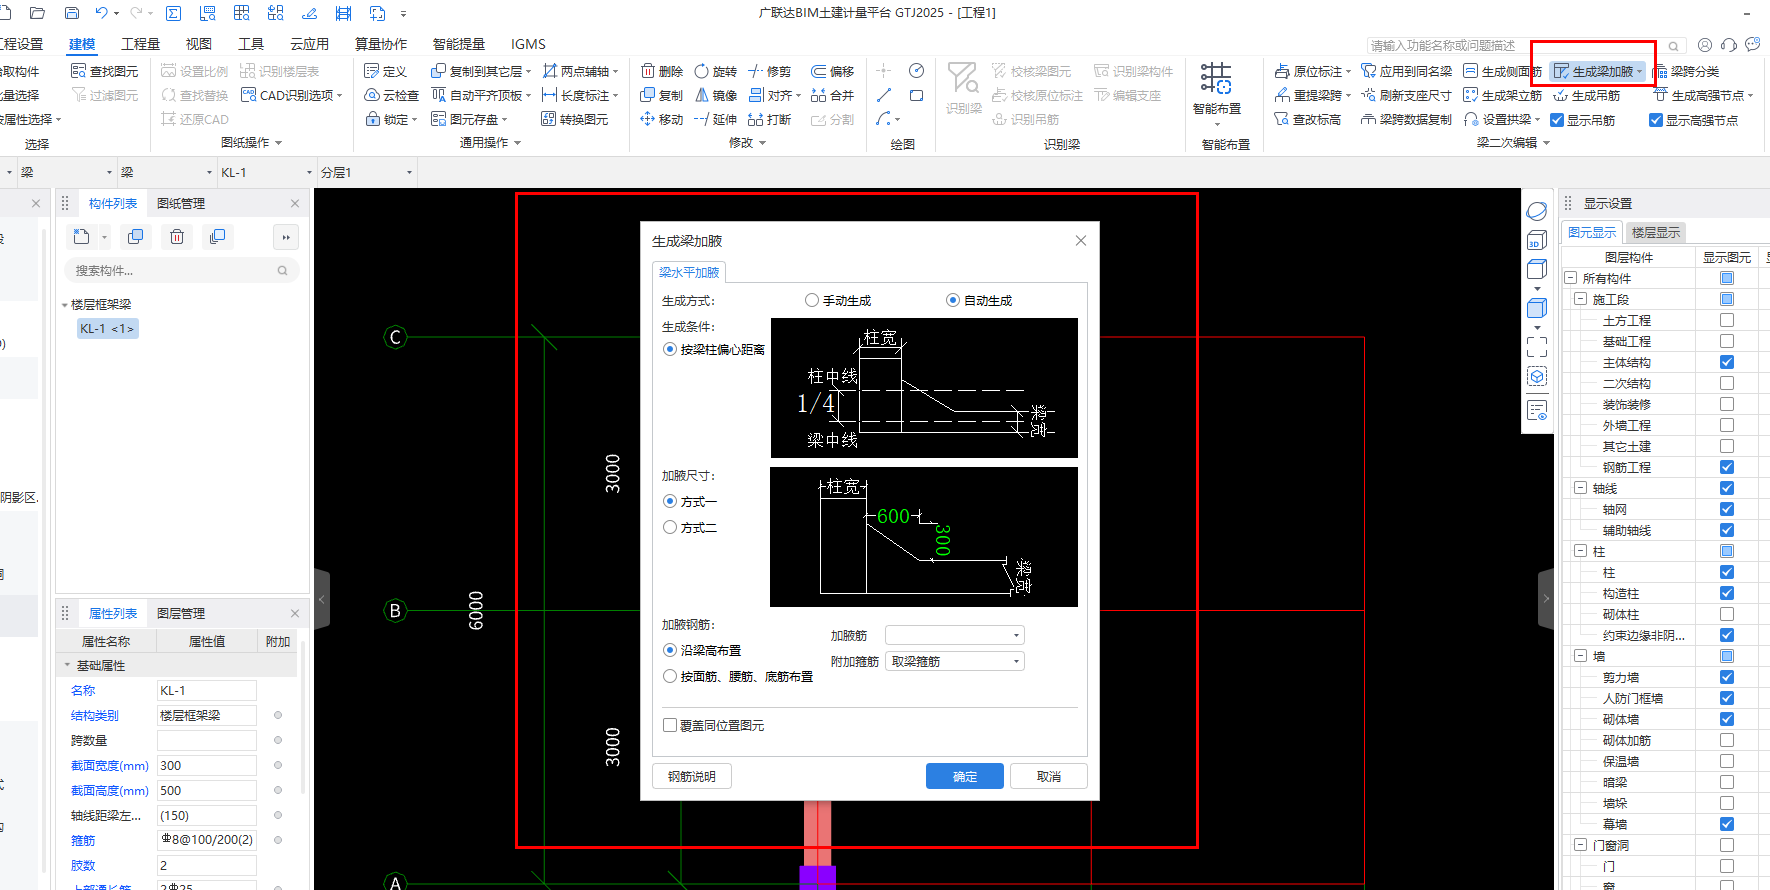Viewport: 1770px width, 890px height.
Task: Toggle 土方工程 display checkbox
Action: click(1727, 320)
